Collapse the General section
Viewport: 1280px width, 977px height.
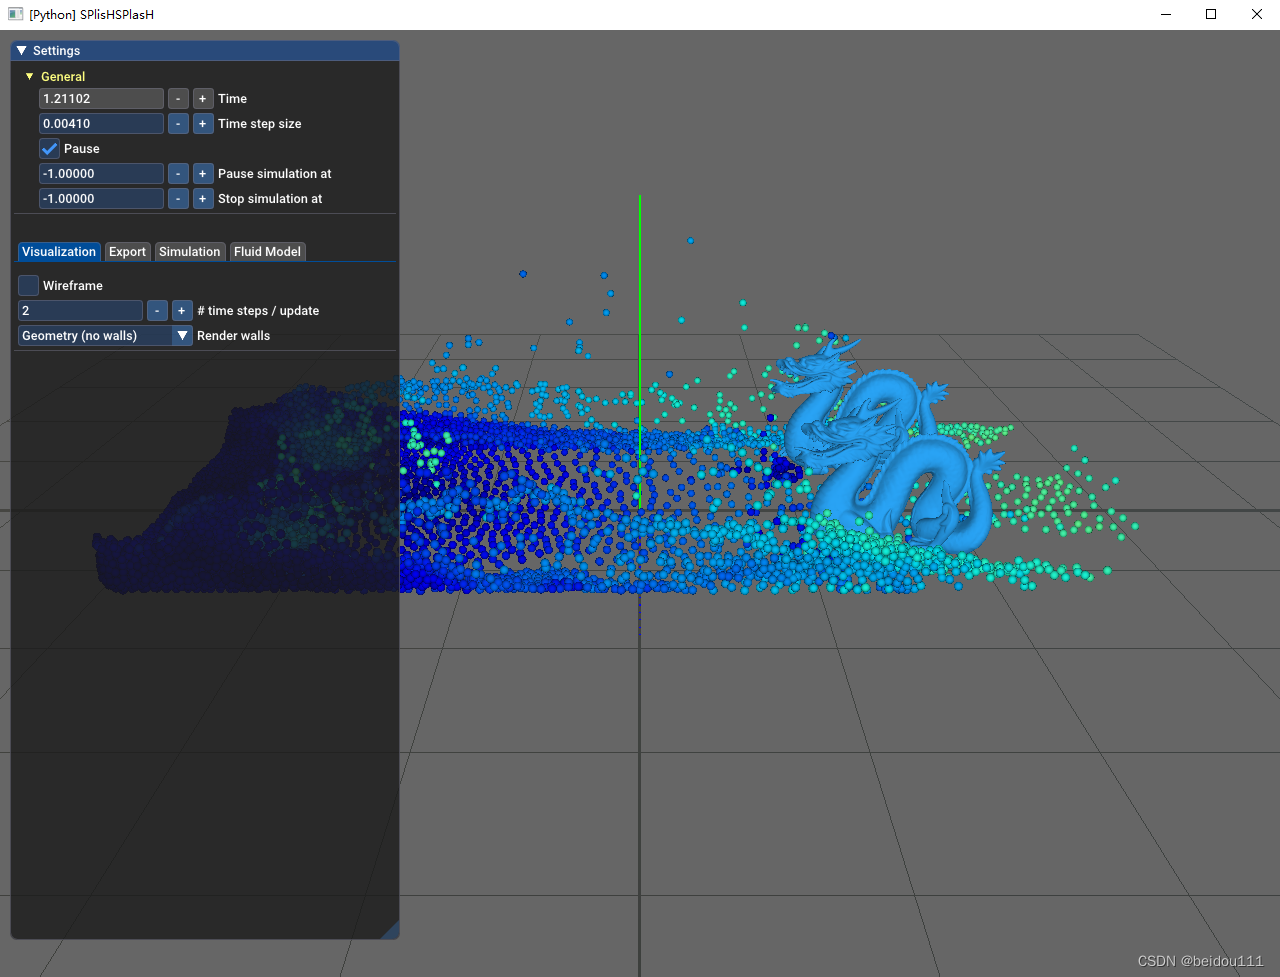click(x=28, y=76)
